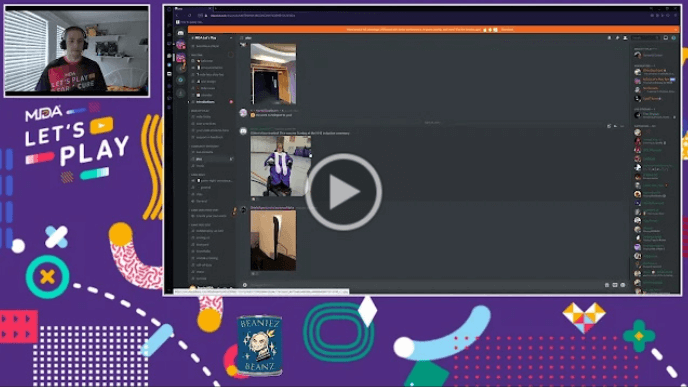The width and height of the screenshot is (688, 387).
Task: Toggle the member list icon
Action: click(625, 38)
